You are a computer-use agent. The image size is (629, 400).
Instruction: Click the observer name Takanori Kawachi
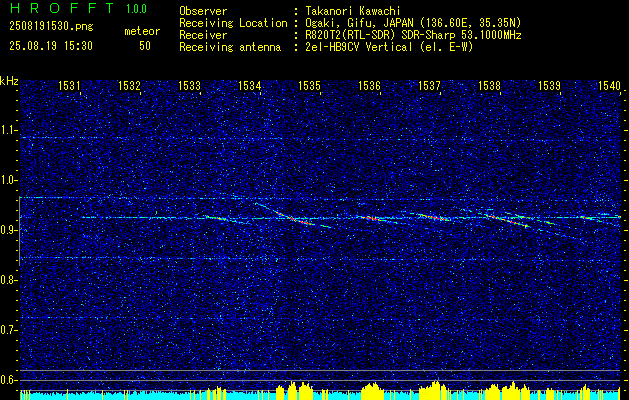click(353, 11)
